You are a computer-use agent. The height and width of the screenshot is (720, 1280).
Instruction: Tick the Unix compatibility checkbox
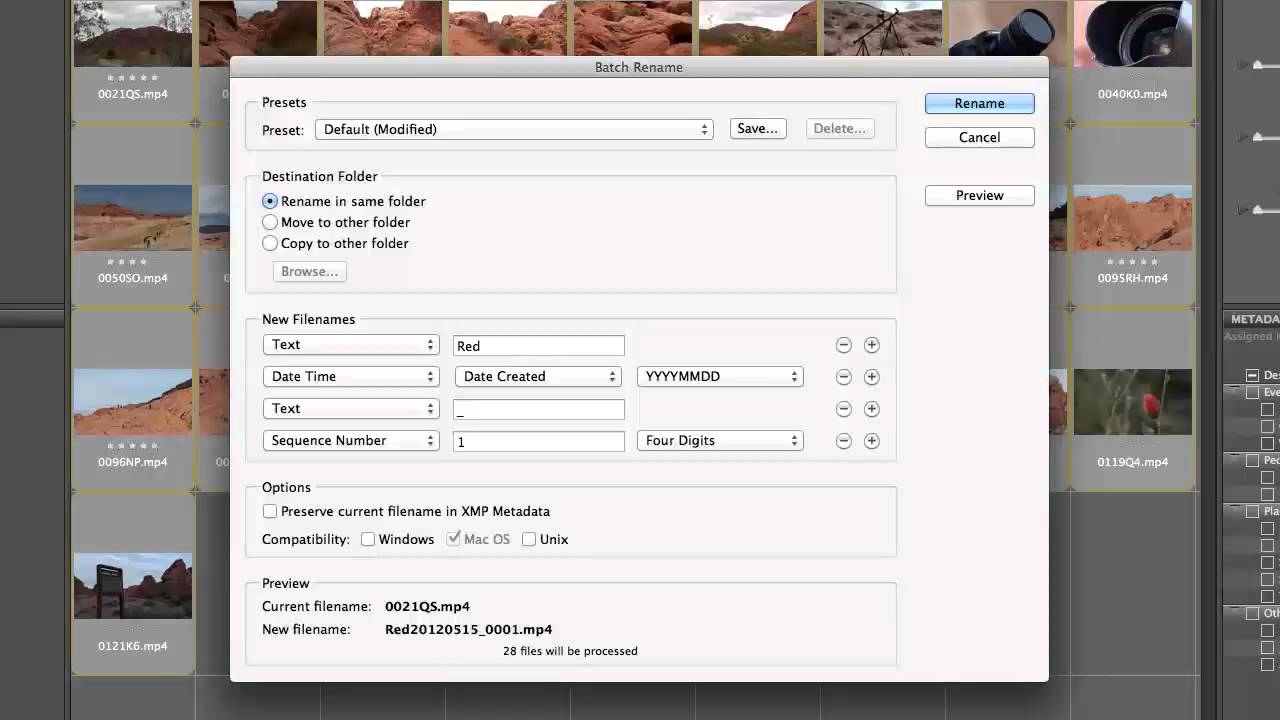point(529,539)
